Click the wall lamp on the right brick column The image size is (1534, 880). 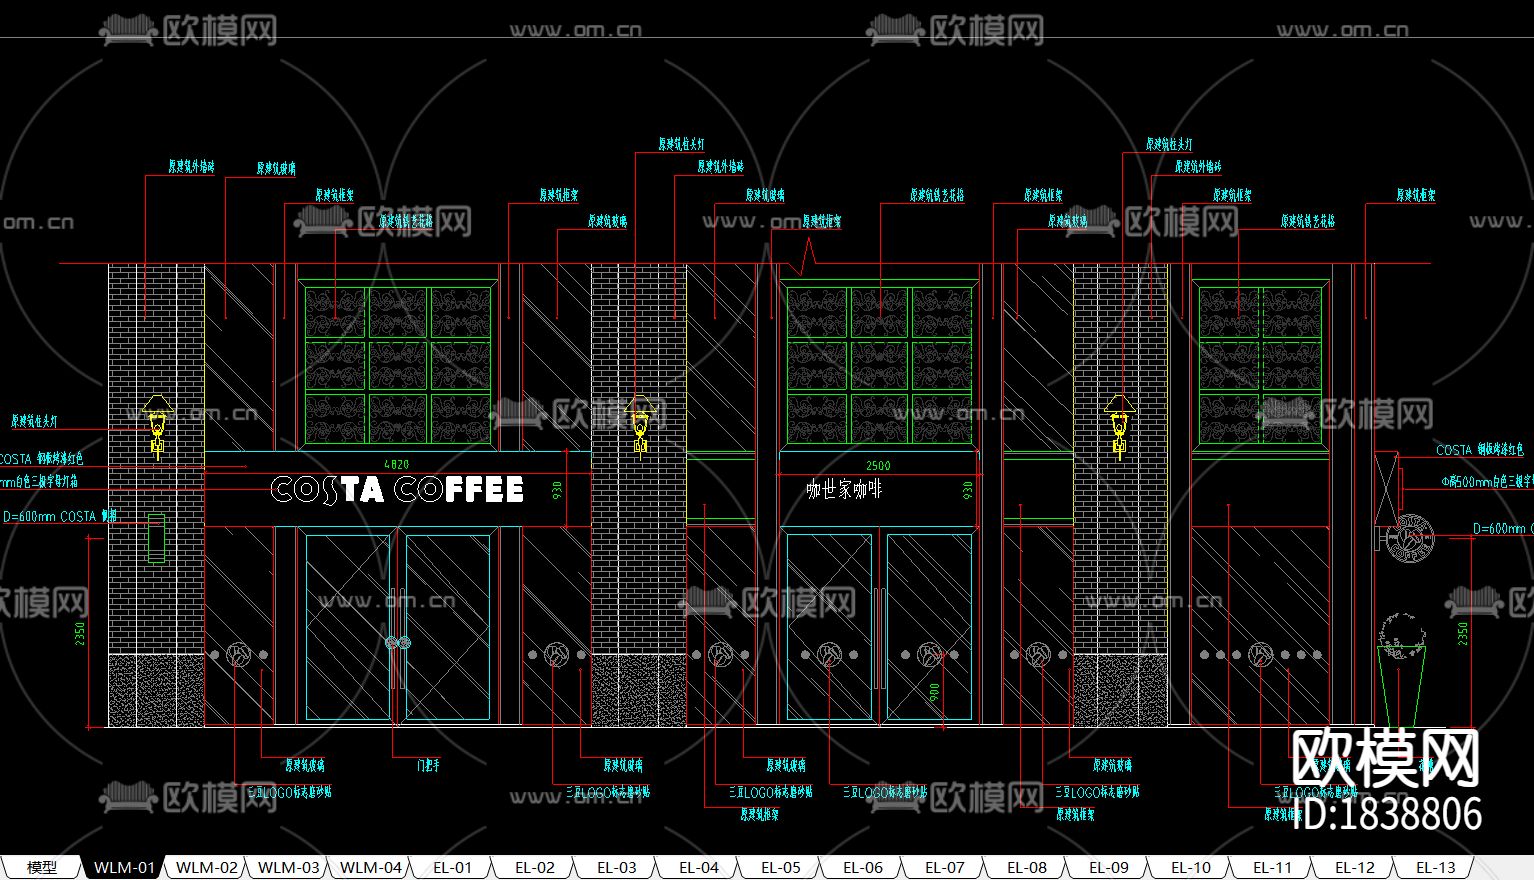pyautogui.click(x=1119, y=425)
